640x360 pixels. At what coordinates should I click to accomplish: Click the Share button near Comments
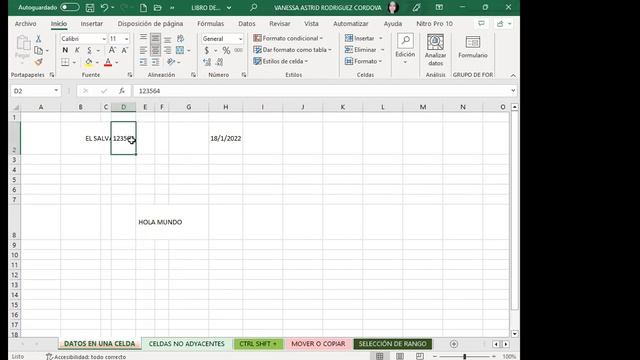tap(504, 24)
